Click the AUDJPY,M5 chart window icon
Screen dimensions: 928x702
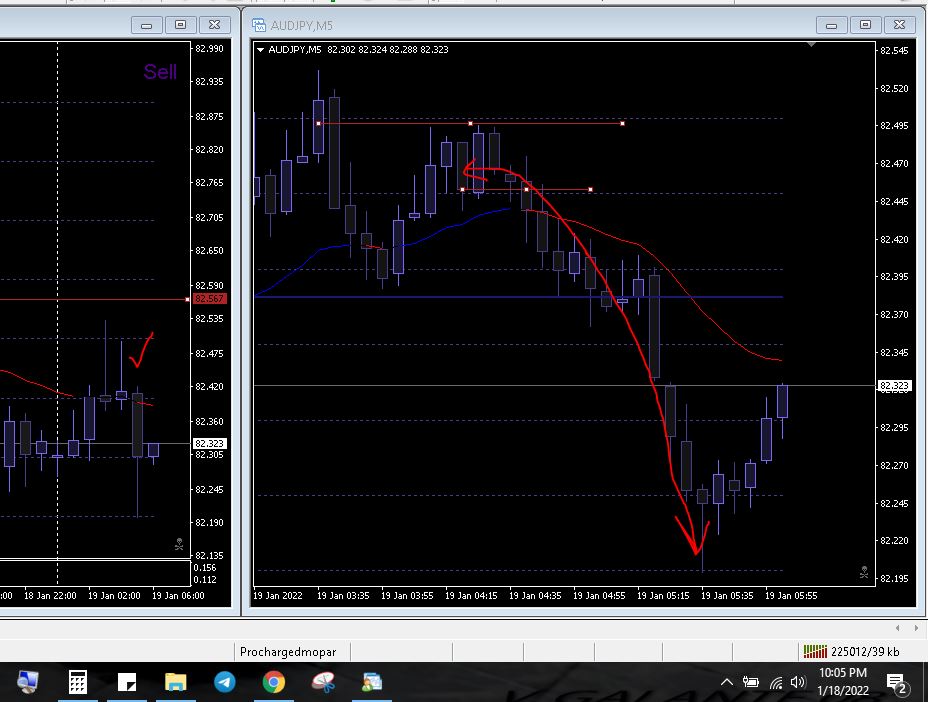259,25
